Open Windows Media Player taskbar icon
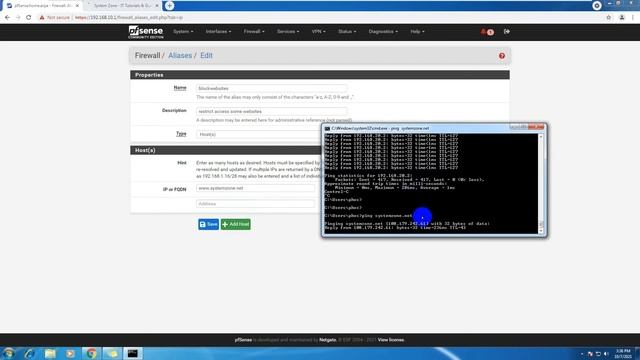This screenshot has width=640, height=360. 71,353
